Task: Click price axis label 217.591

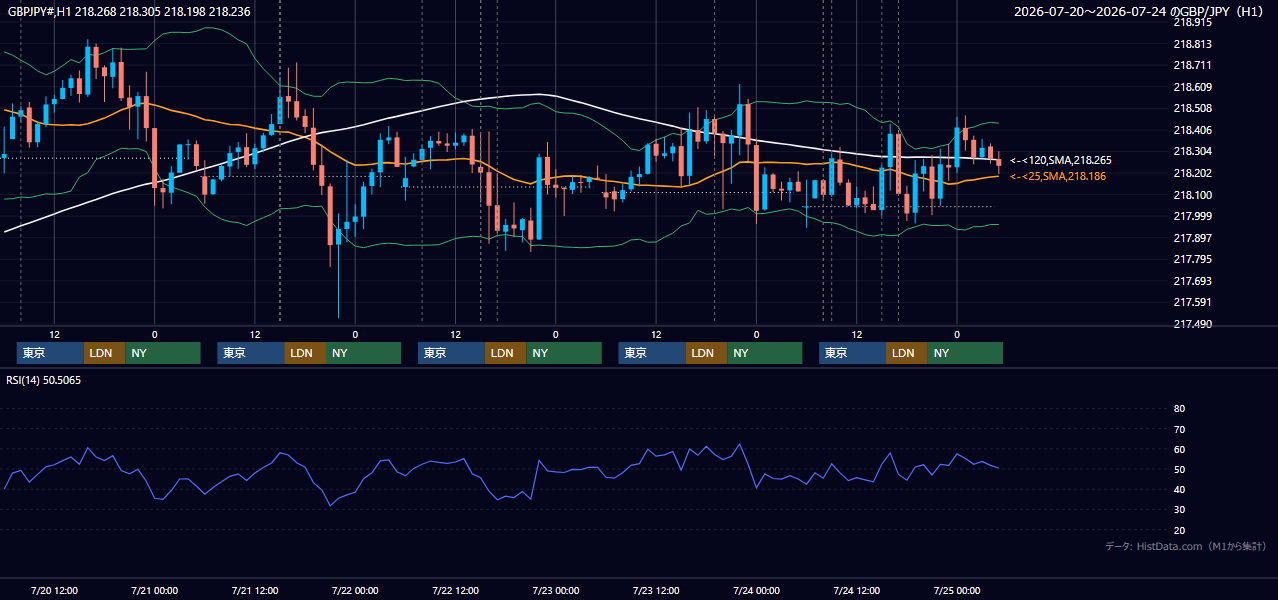Action: pyautogui.click(x=1192, y=302)
